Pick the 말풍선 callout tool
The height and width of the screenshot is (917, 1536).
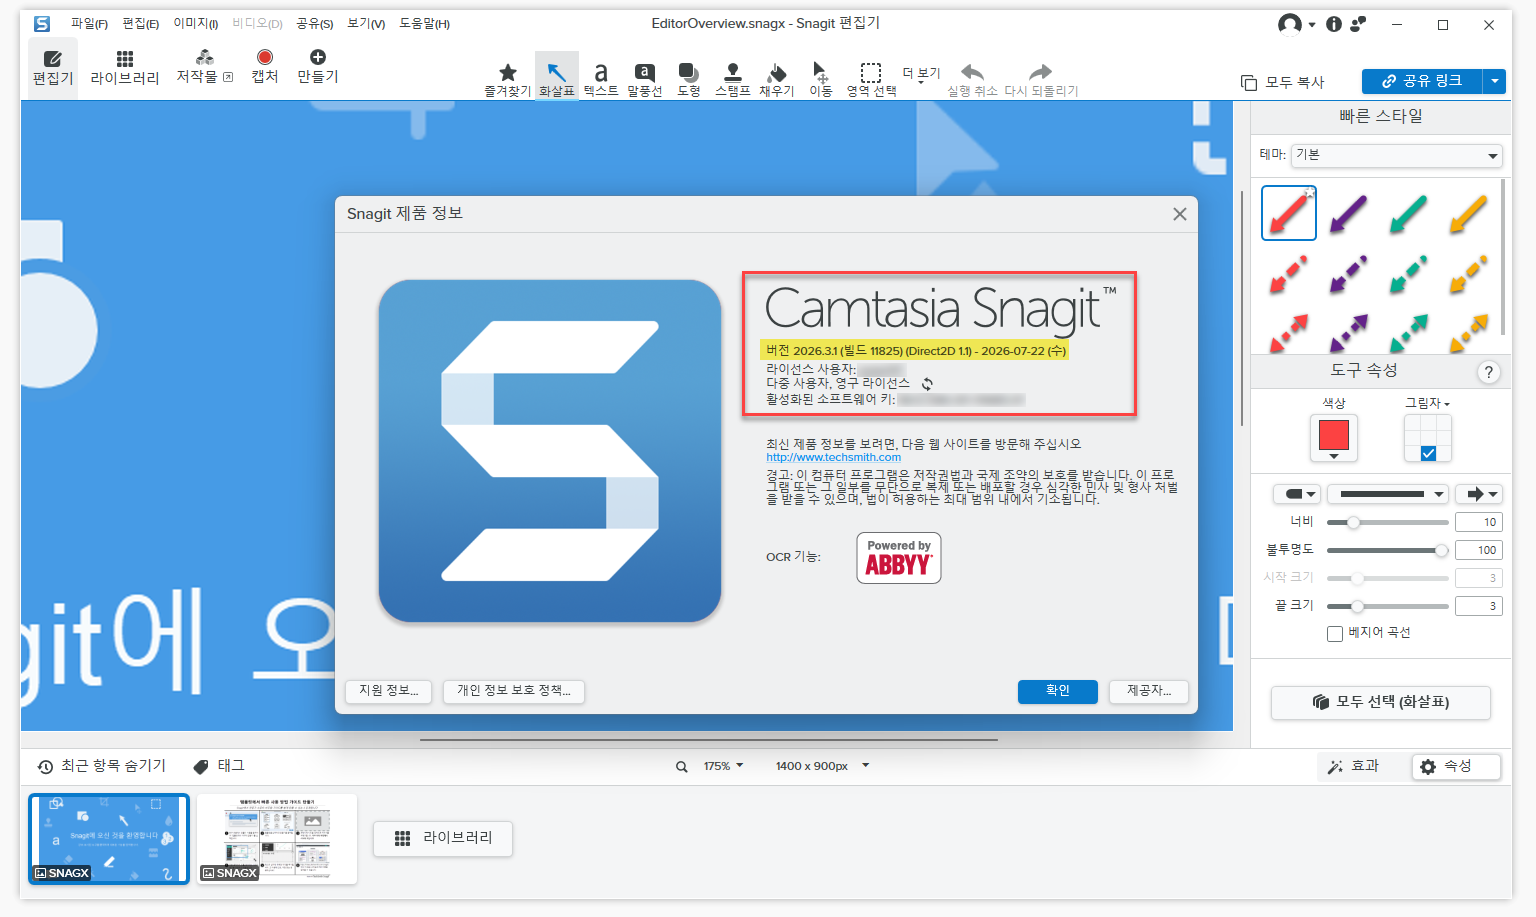pos(645,78)
